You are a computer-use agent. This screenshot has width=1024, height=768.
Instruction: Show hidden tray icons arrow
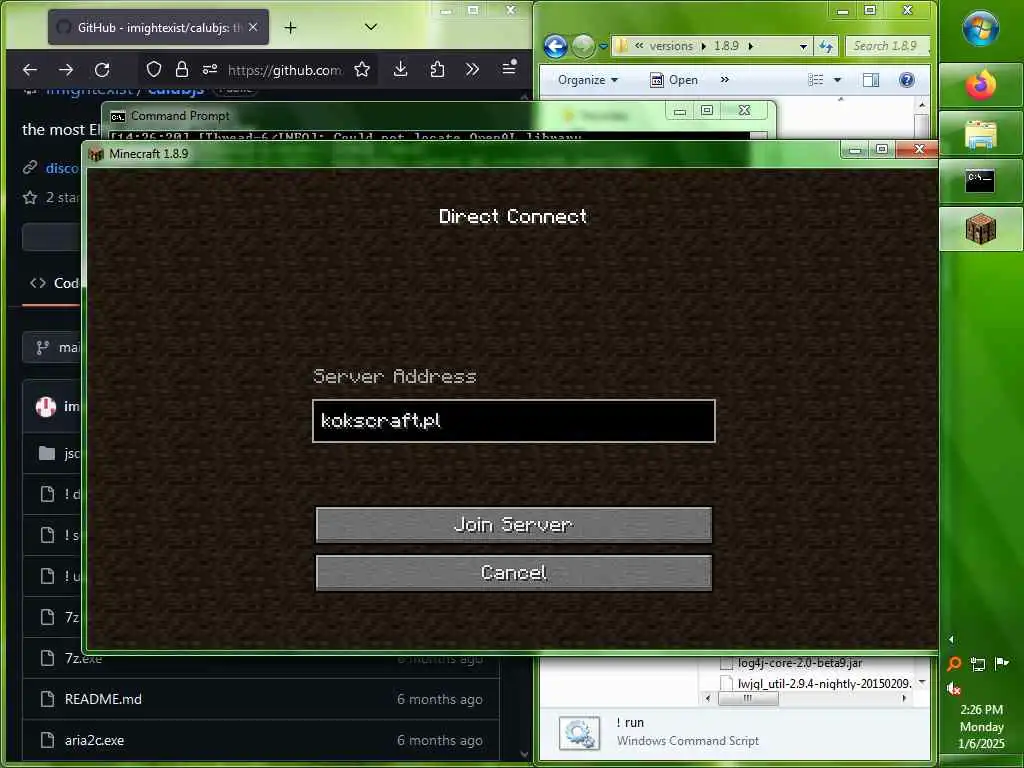click(951, 639)
